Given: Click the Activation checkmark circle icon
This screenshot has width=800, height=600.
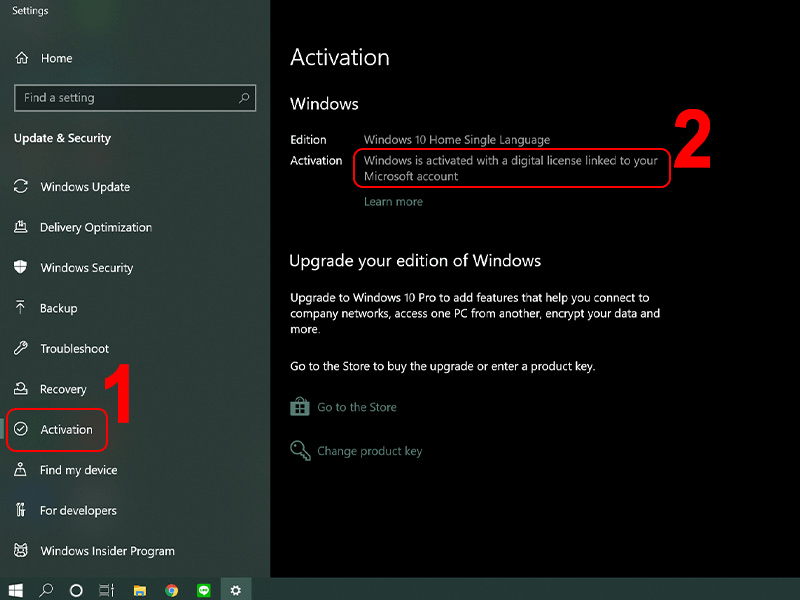Looking at the screenshot, I should pos(21,429).
